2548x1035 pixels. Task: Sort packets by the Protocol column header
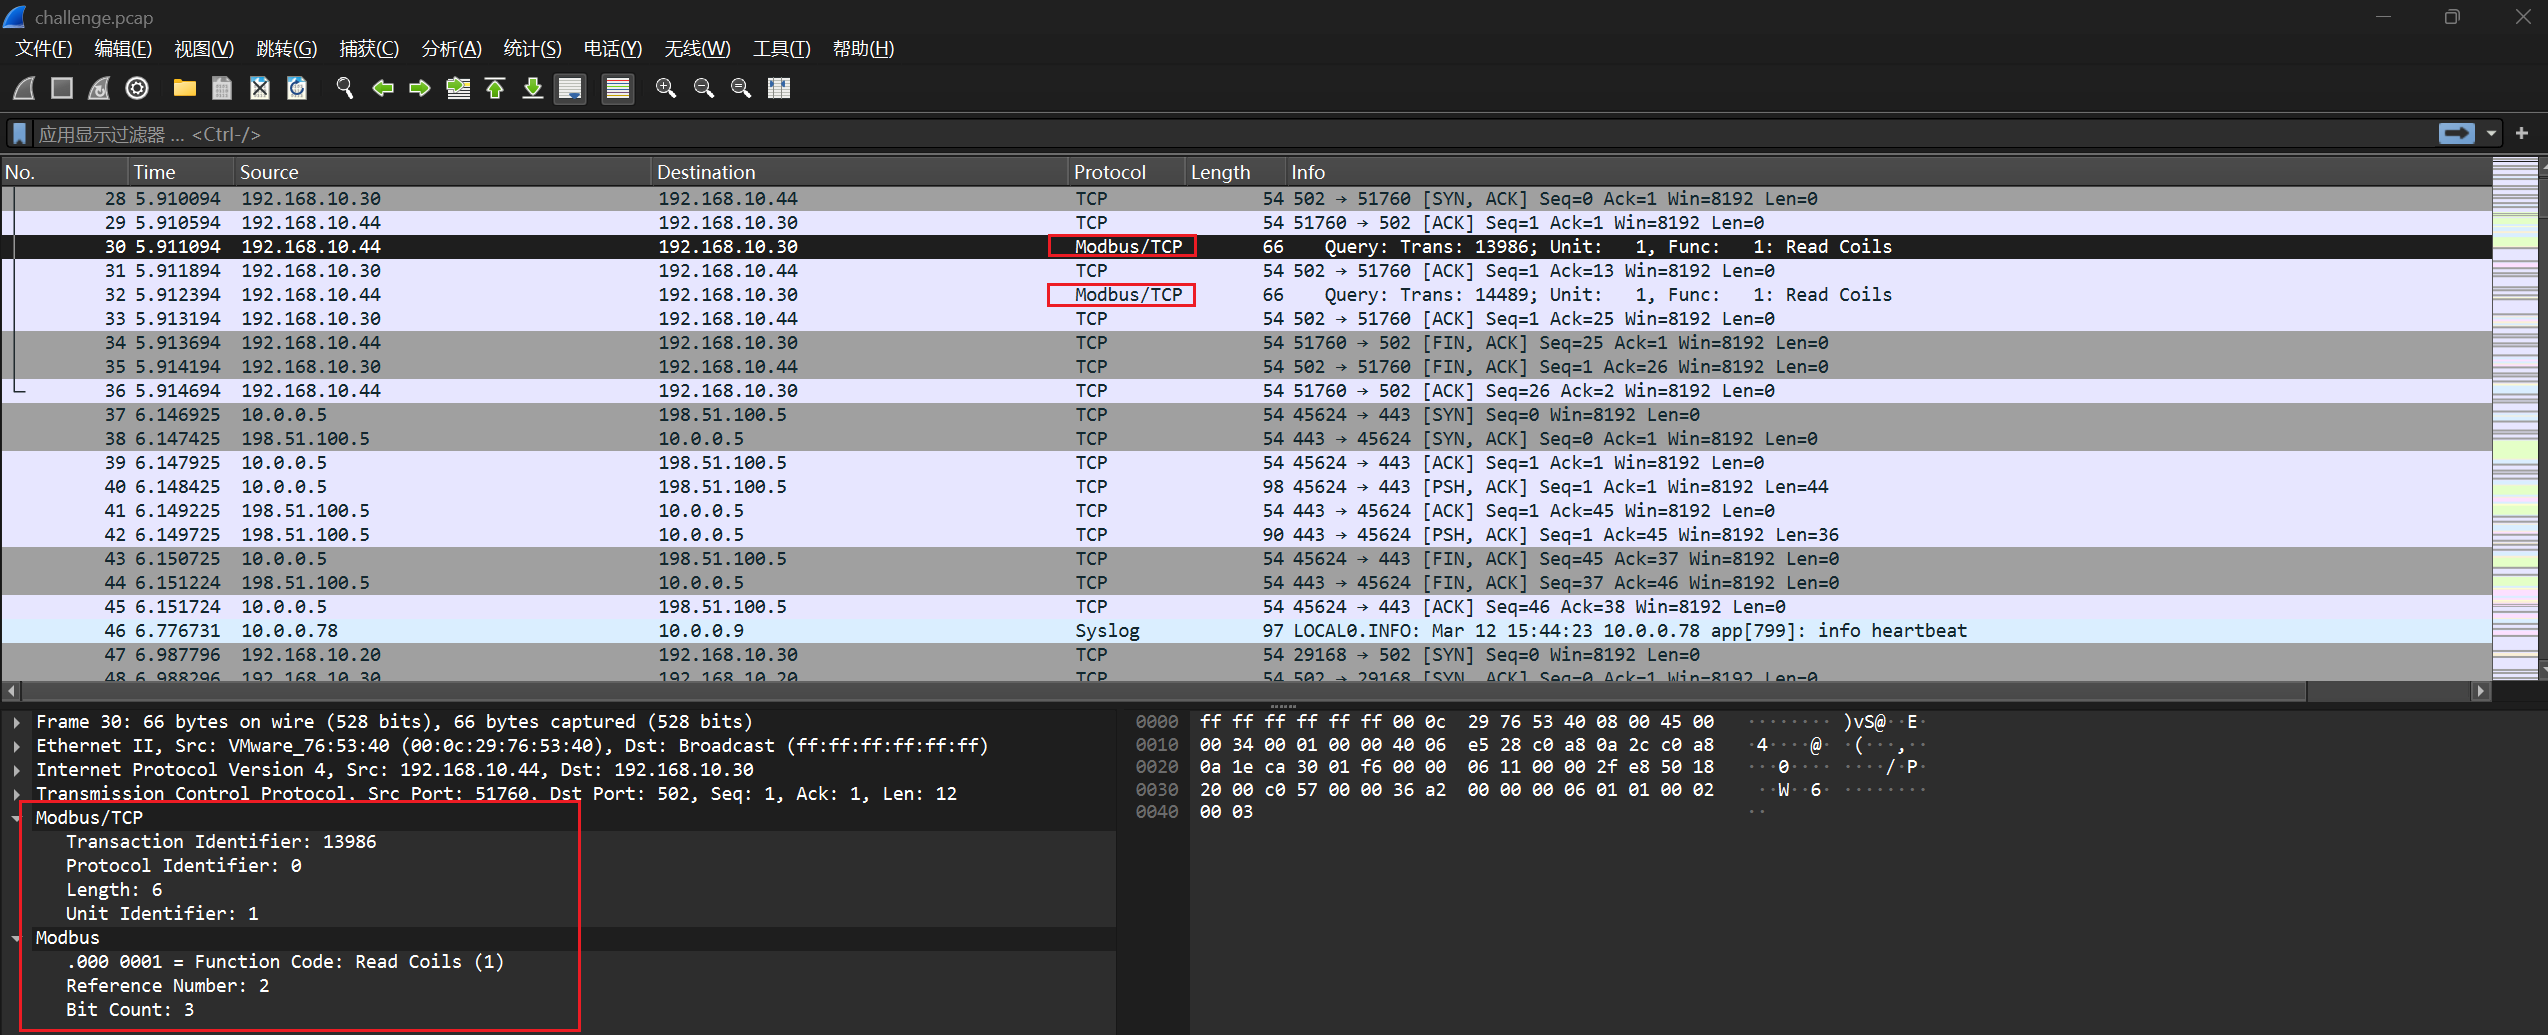(1109, 172)
